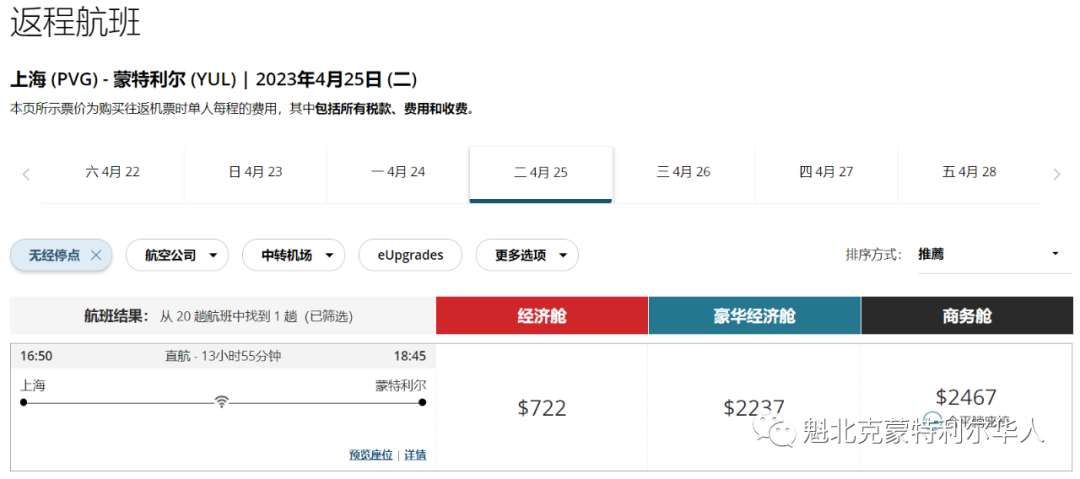Viewport: 1080px width, 479px height.
Task: Click the 上海 departure city label
Action: click(33, 385)
